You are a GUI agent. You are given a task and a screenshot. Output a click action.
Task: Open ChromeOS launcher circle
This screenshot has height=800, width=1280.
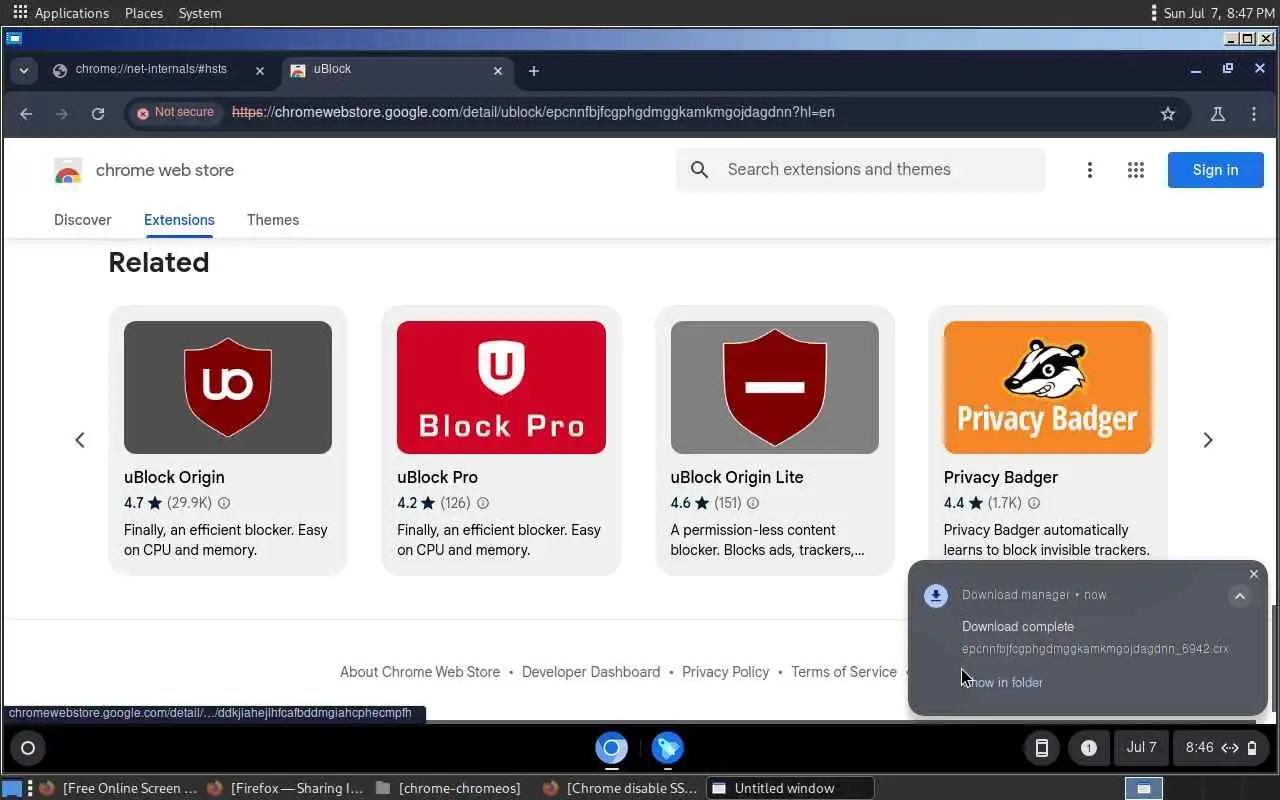point(28,748)
